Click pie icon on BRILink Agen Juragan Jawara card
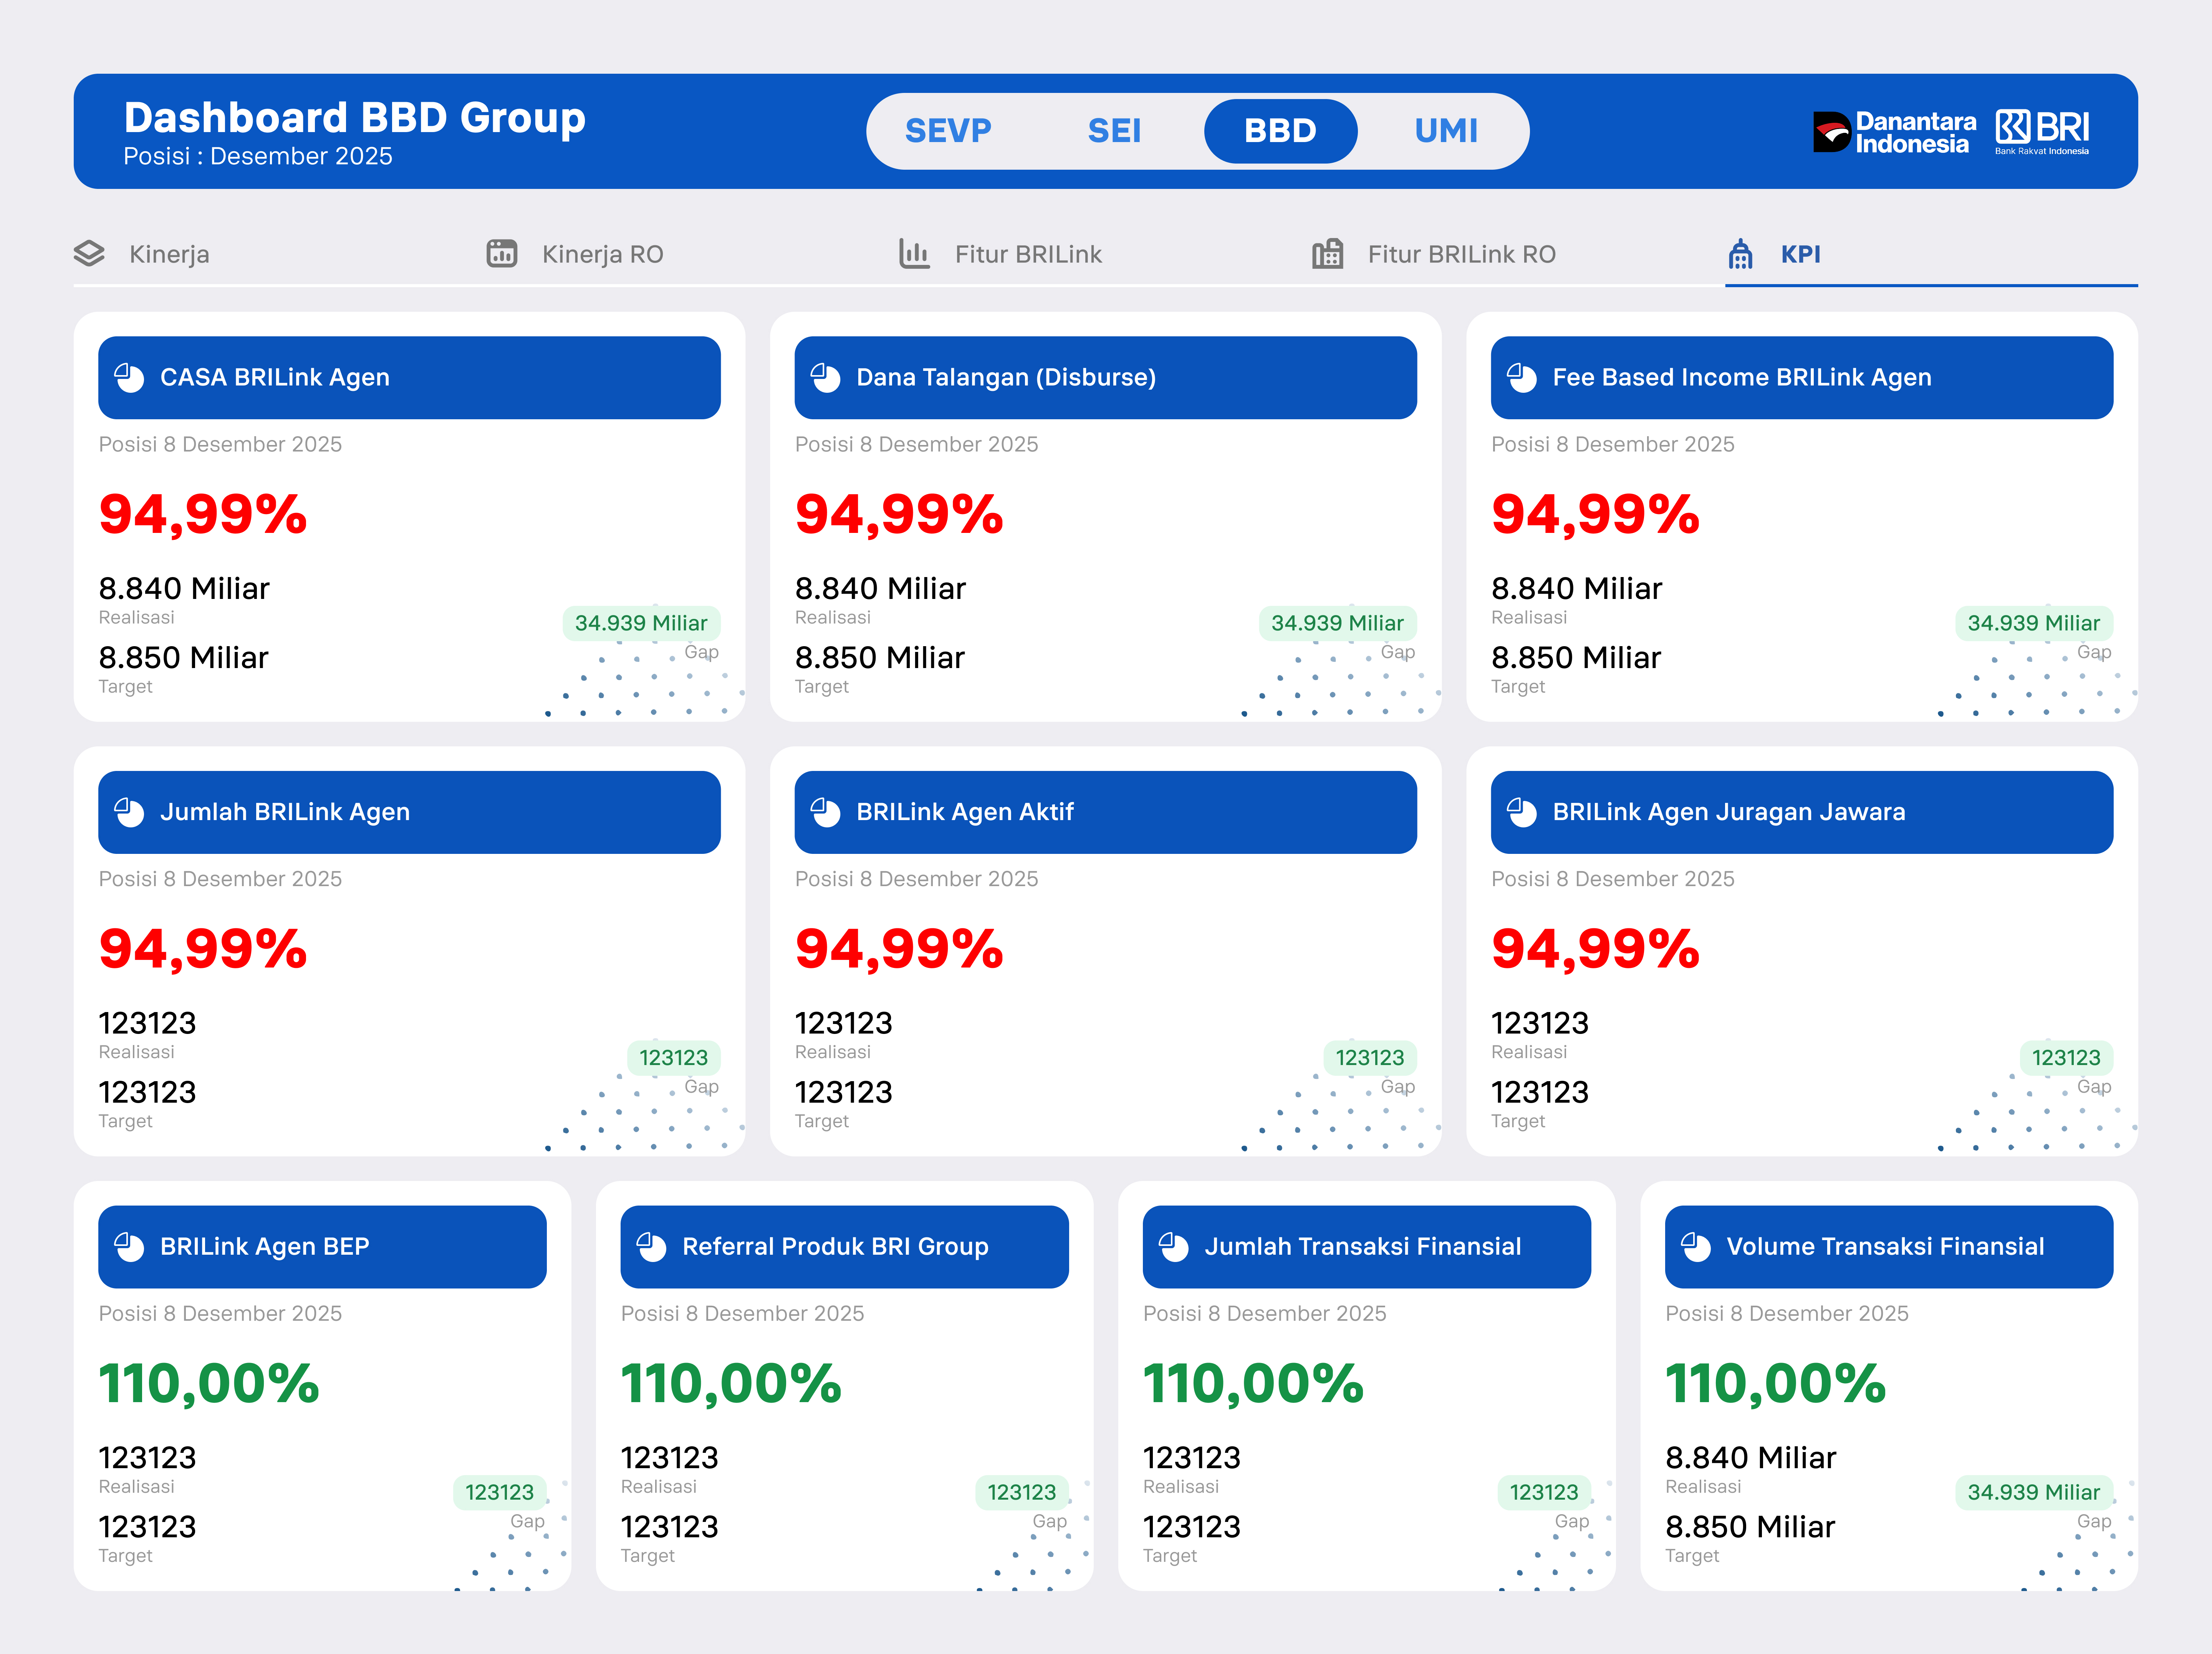Image resolution: width=2212 pixels, height=1654 pixels. 1522,812
